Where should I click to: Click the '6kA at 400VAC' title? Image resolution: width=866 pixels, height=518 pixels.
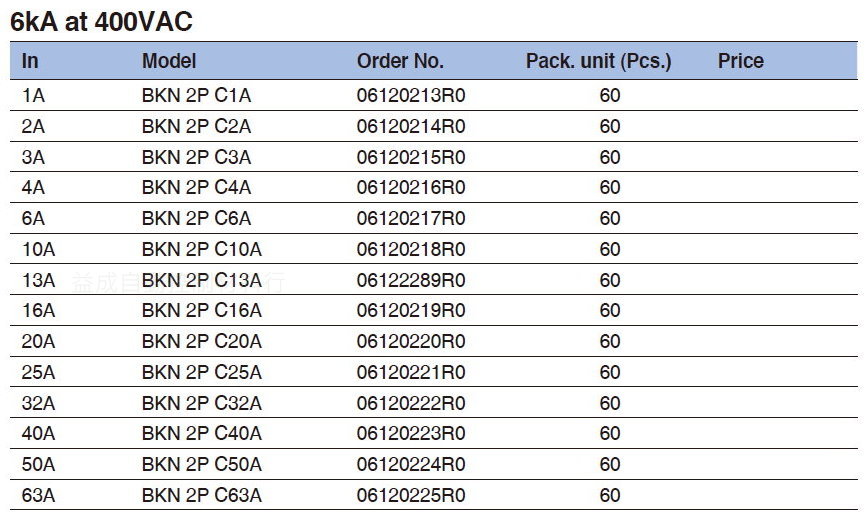[102, 22]
